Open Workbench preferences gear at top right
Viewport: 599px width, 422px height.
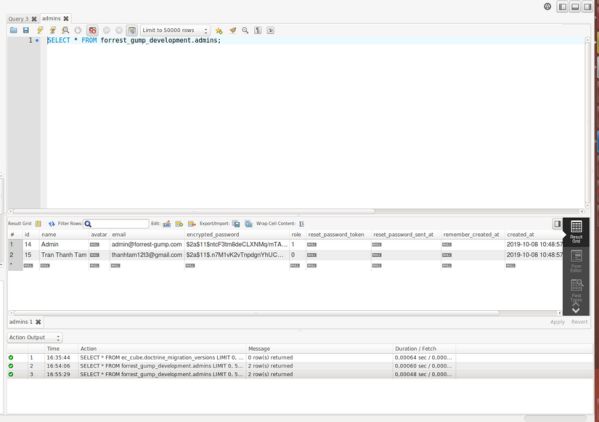(x=547, y=6)
